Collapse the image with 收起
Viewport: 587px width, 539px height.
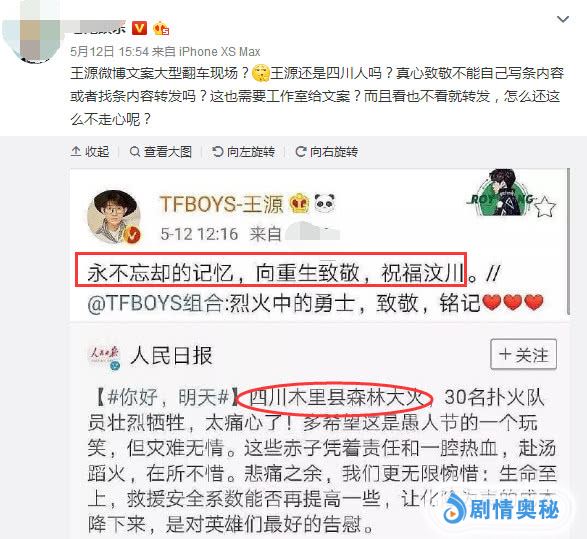[90, 152]
